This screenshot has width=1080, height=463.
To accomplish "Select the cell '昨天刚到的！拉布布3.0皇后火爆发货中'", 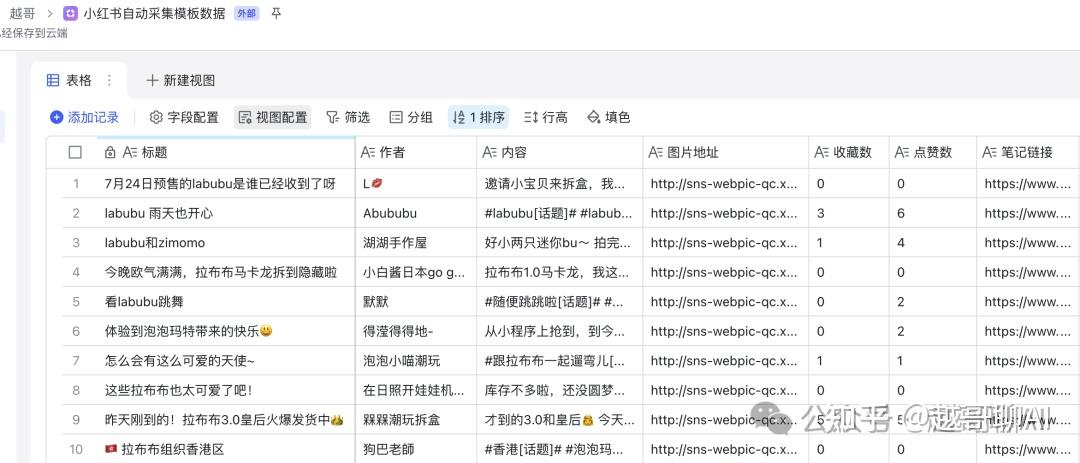I will coord(226,420).
